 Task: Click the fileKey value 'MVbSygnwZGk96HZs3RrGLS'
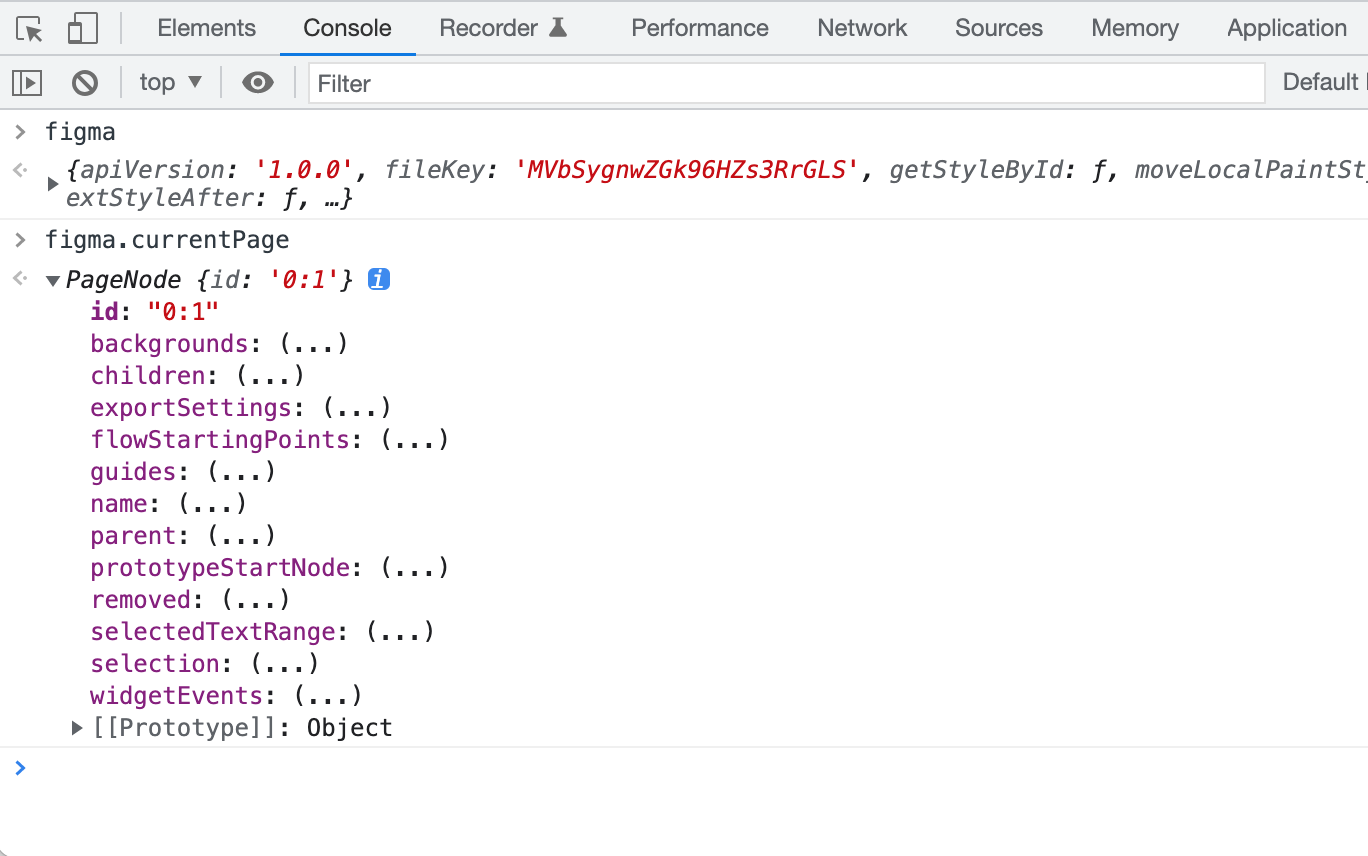point(687,171)
